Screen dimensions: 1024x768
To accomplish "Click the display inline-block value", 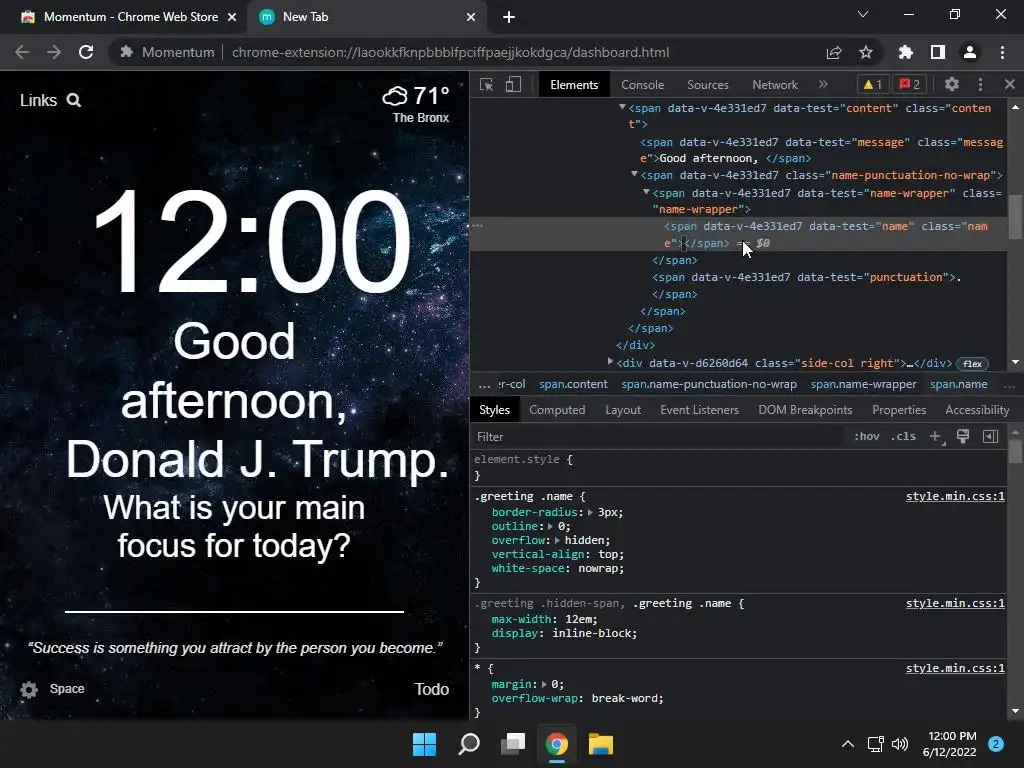I will 594,633.
